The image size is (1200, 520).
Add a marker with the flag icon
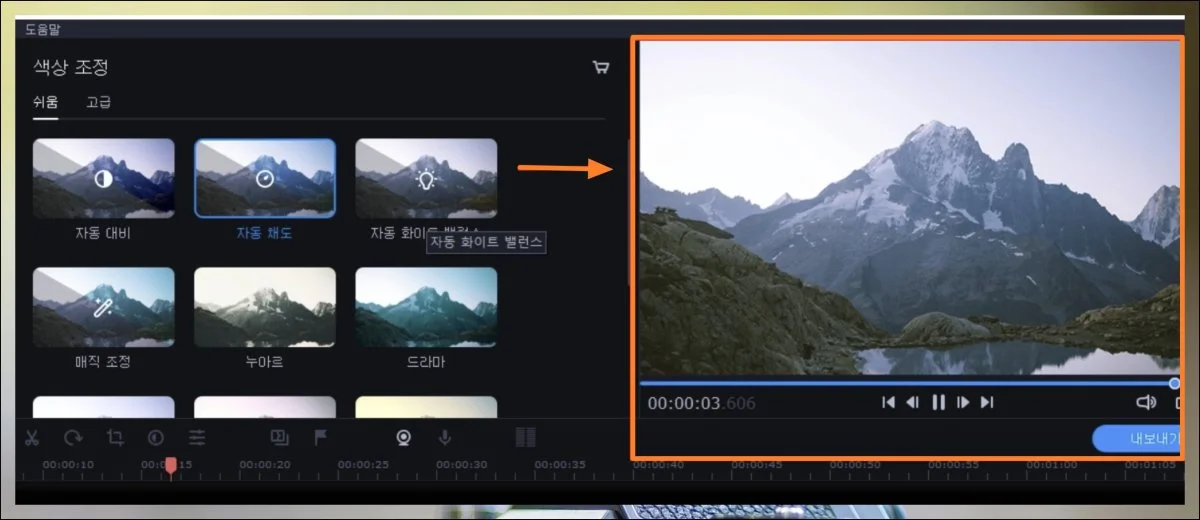click(x=320, y=437)
